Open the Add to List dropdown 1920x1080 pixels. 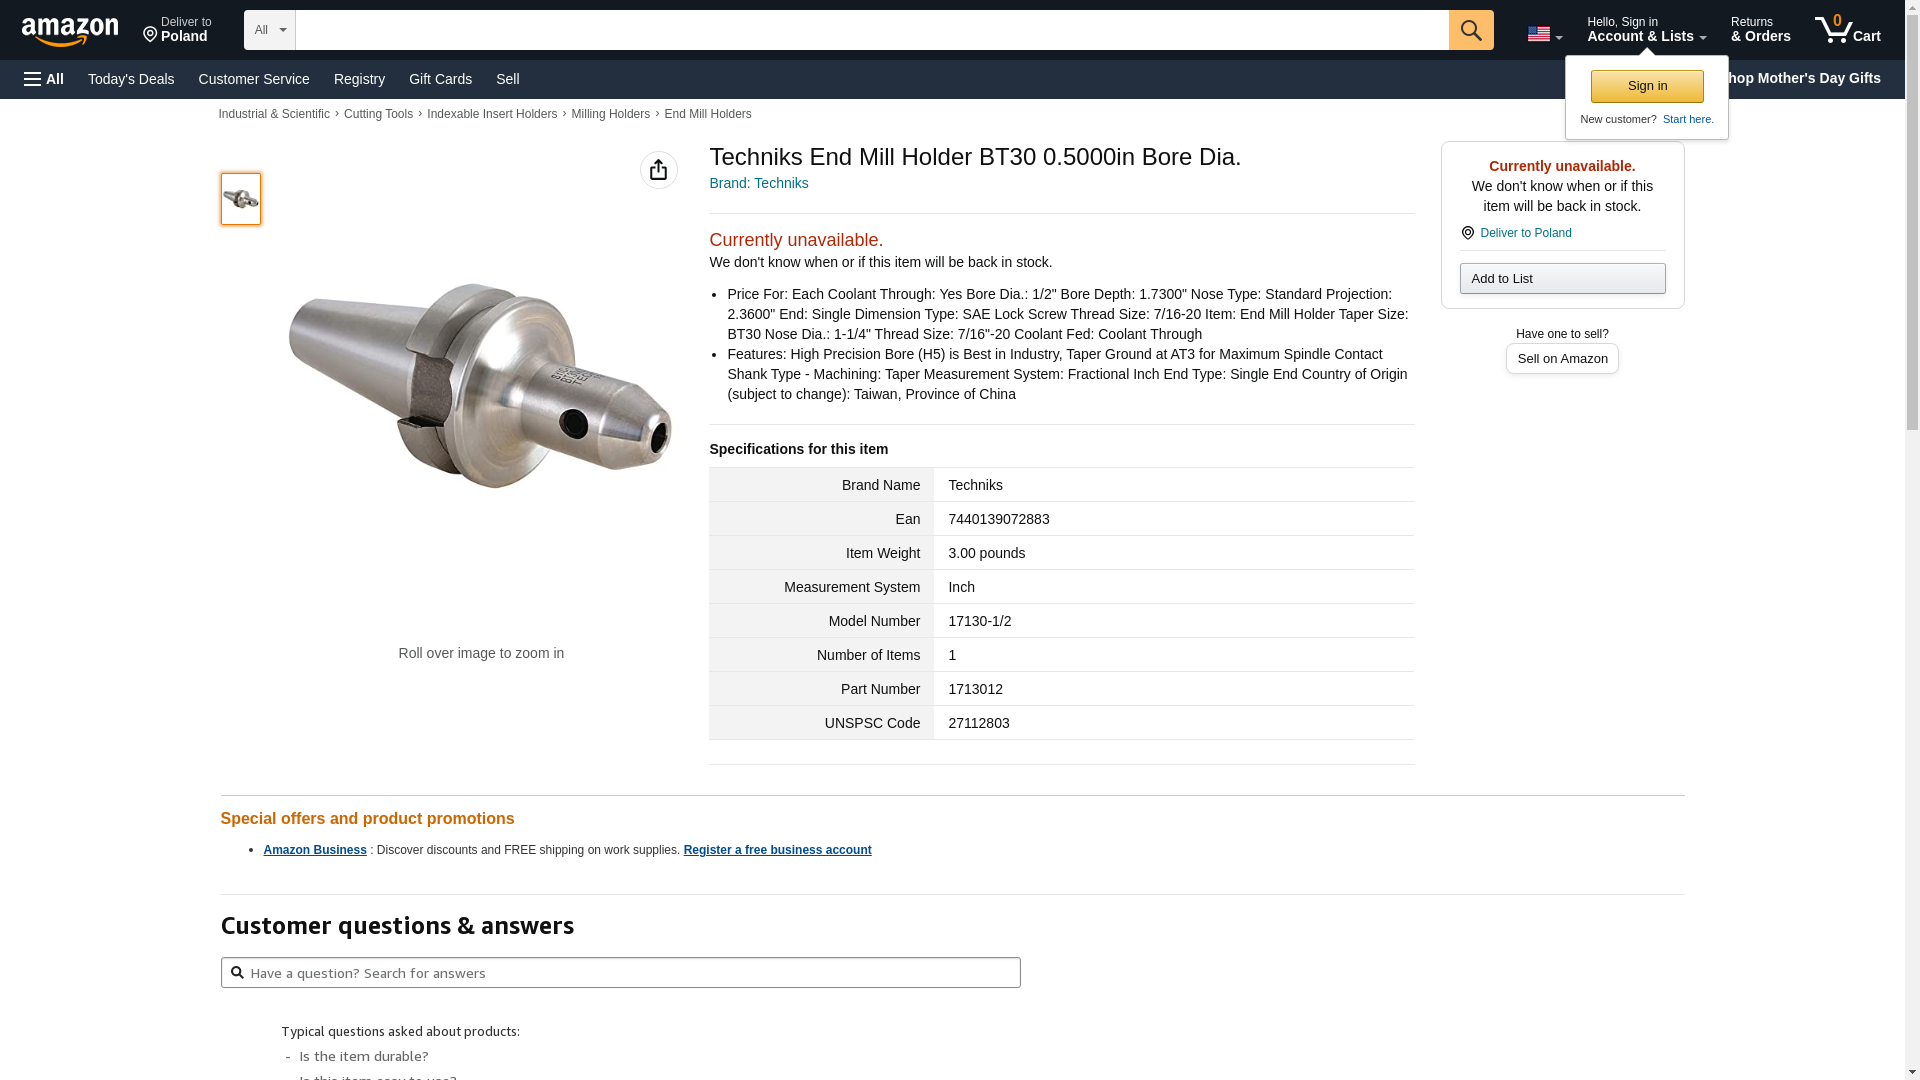coord(1561,279)
